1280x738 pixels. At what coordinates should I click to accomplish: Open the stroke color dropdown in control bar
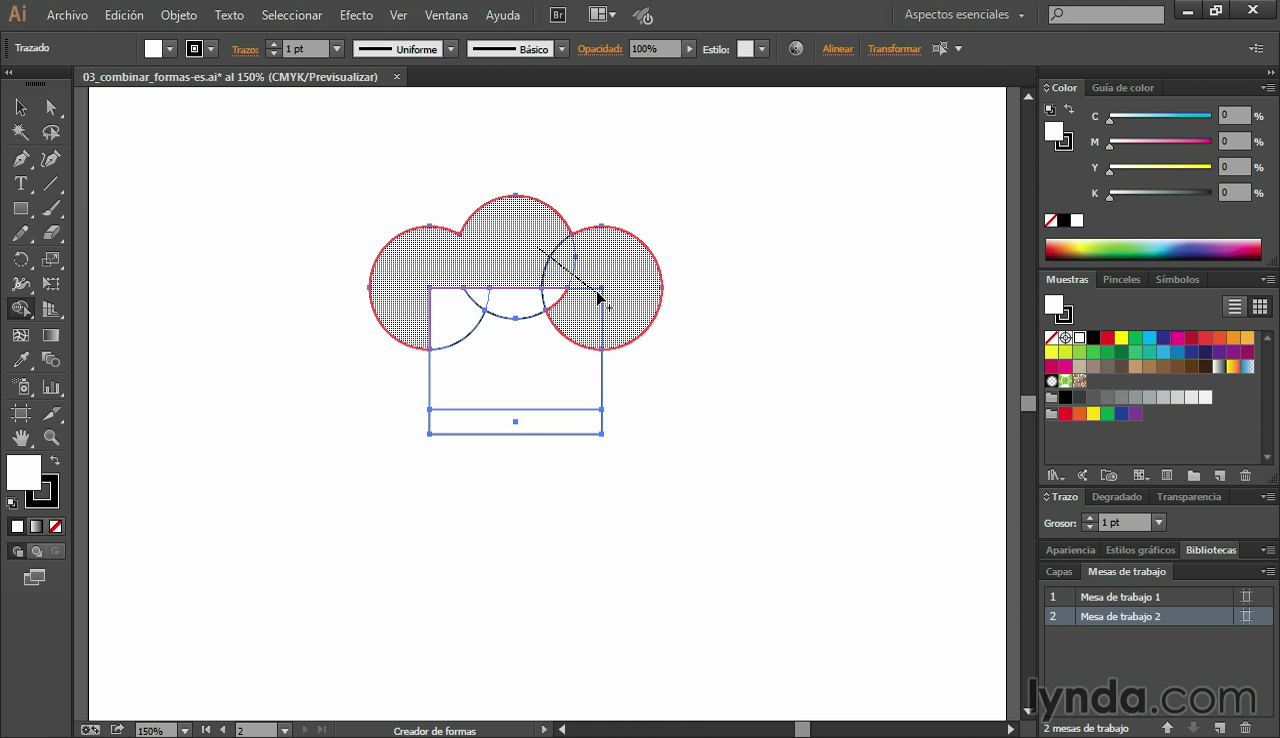coord(211,49)
